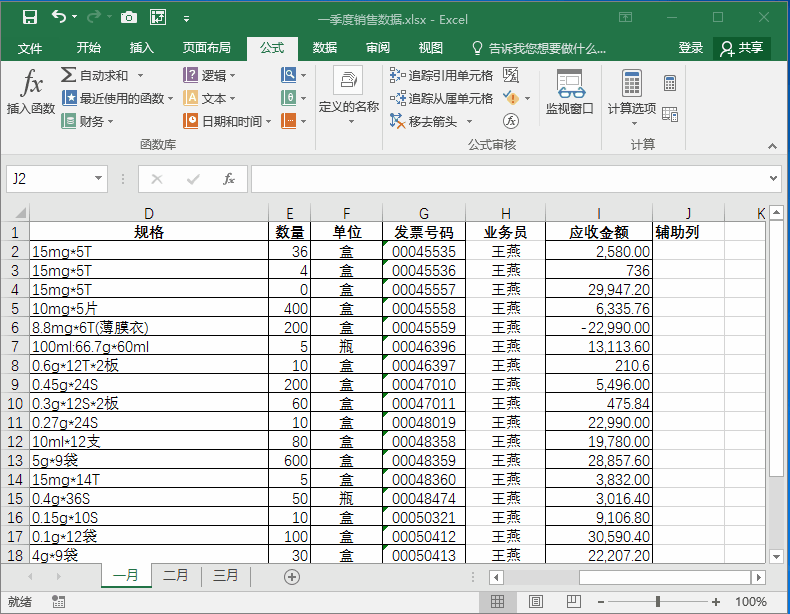The height and width of the screenshot is (614, 790).
Task: Toggle the Show Formulas icon
Action: point(511,76)
